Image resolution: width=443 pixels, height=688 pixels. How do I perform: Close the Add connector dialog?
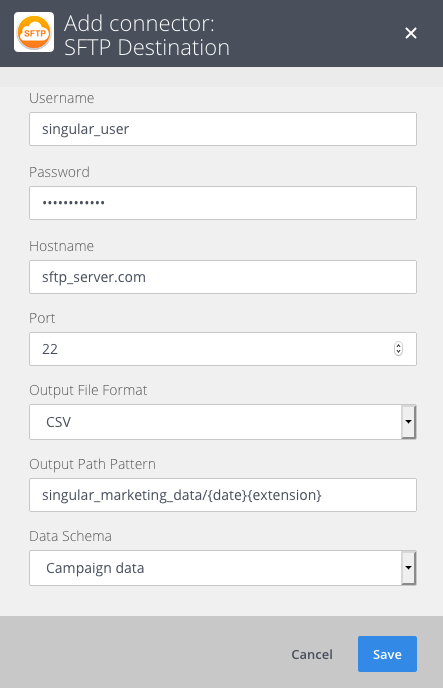pos(411,33)
